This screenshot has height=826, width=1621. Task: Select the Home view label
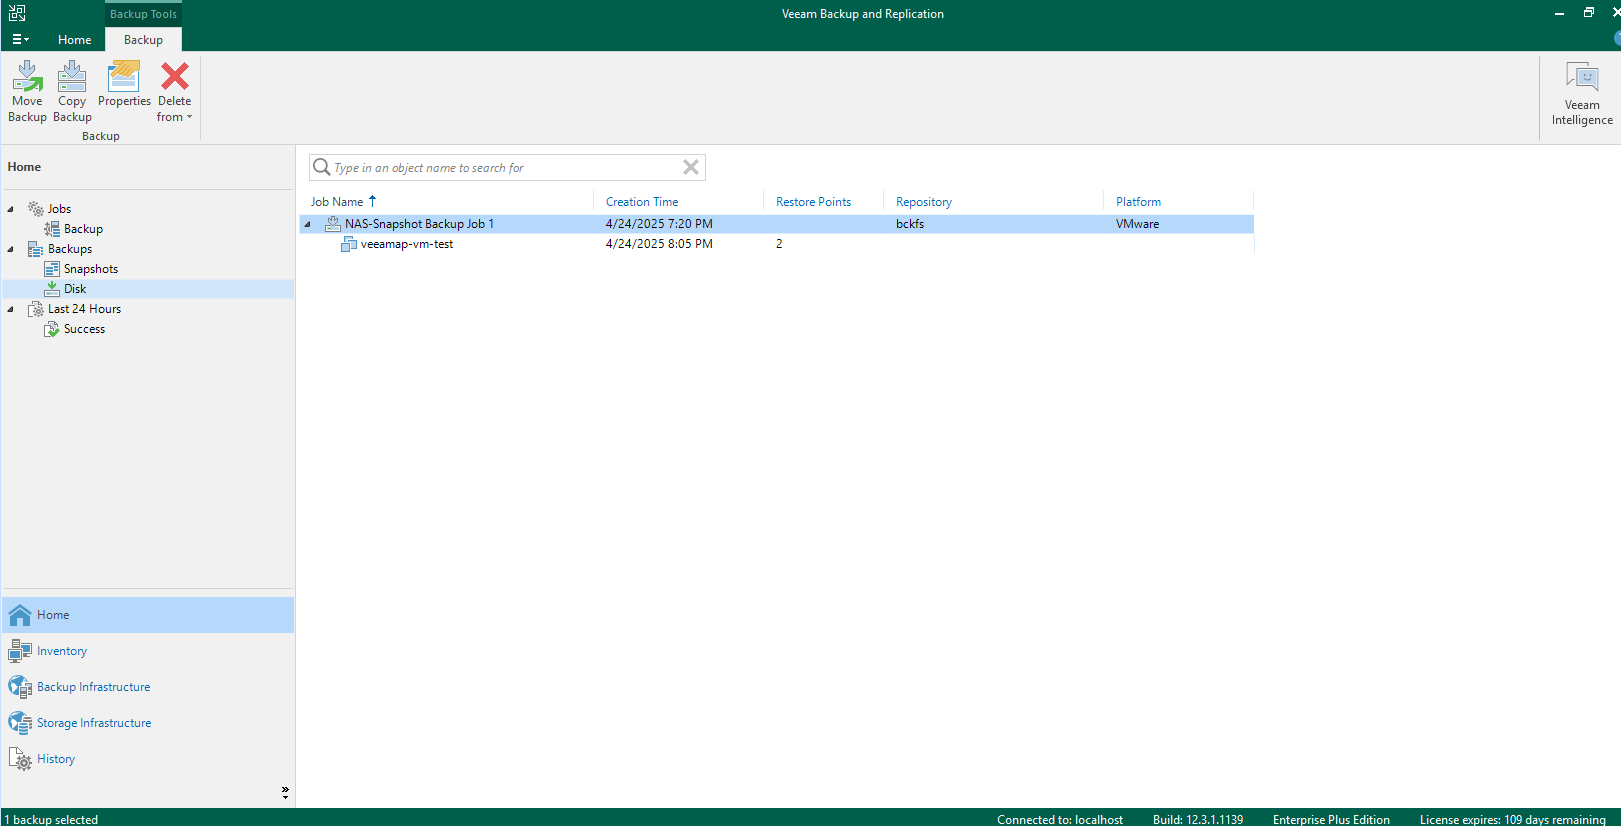[53, 615]
